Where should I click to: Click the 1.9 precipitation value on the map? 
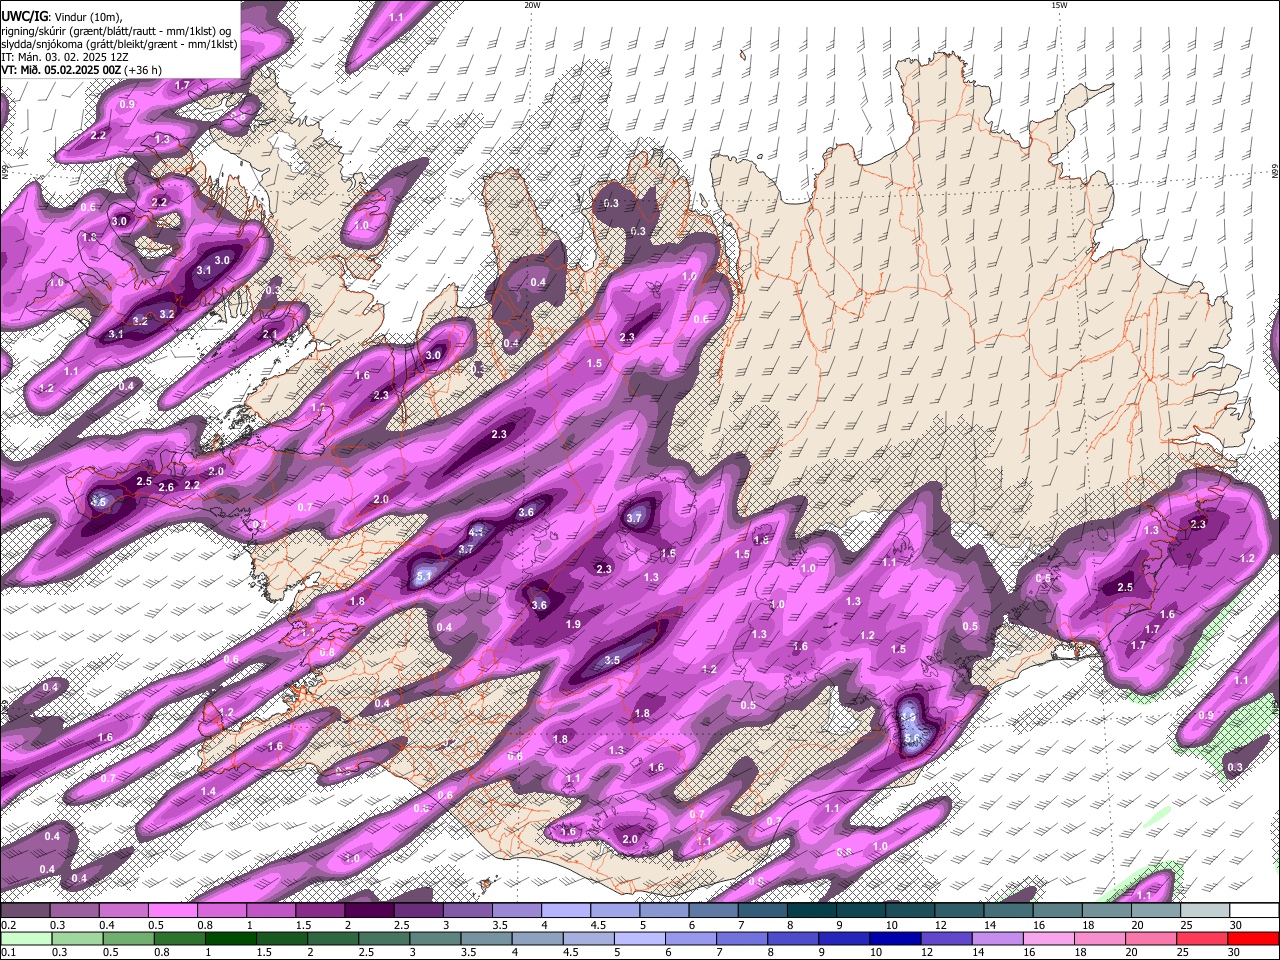point(573,624)
